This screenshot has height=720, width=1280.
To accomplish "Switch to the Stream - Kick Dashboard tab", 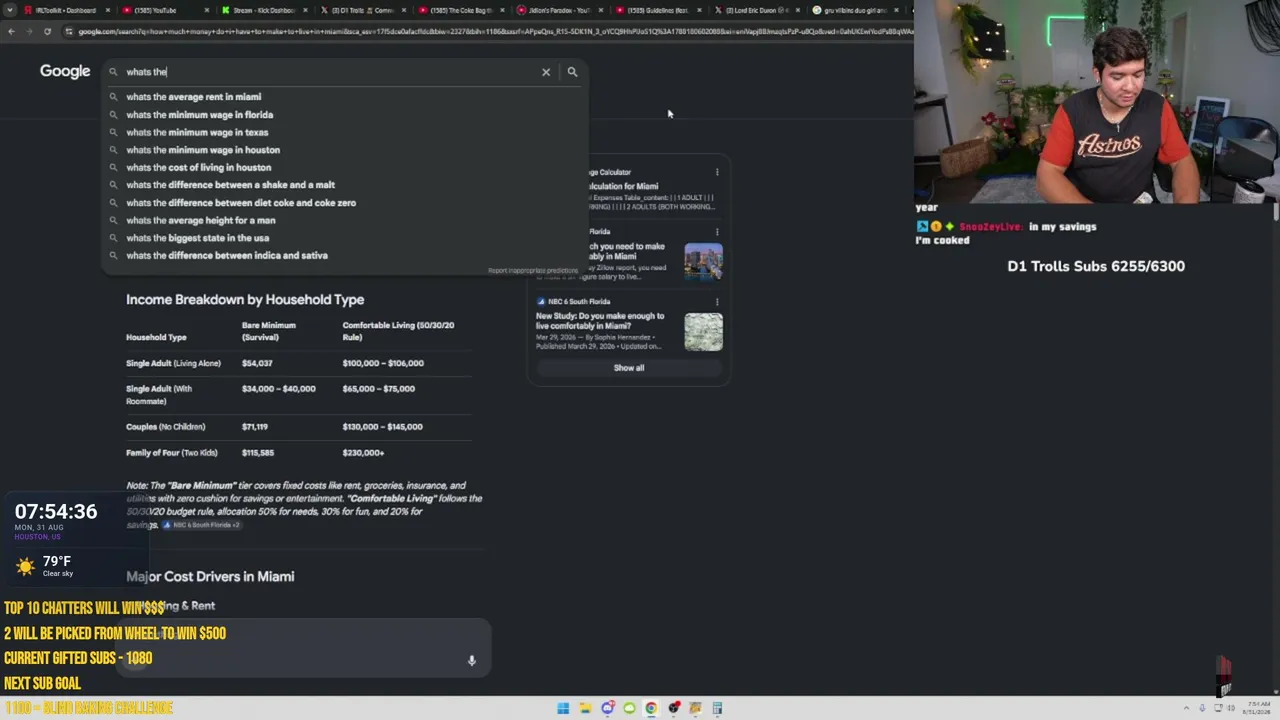I will click(x=263, y=10).
